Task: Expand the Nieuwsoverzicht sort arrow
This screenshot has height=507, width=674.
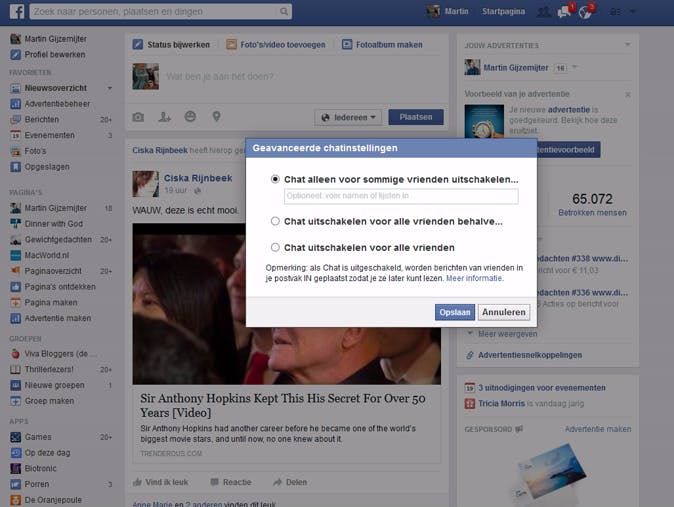Action: click(110, 88)
